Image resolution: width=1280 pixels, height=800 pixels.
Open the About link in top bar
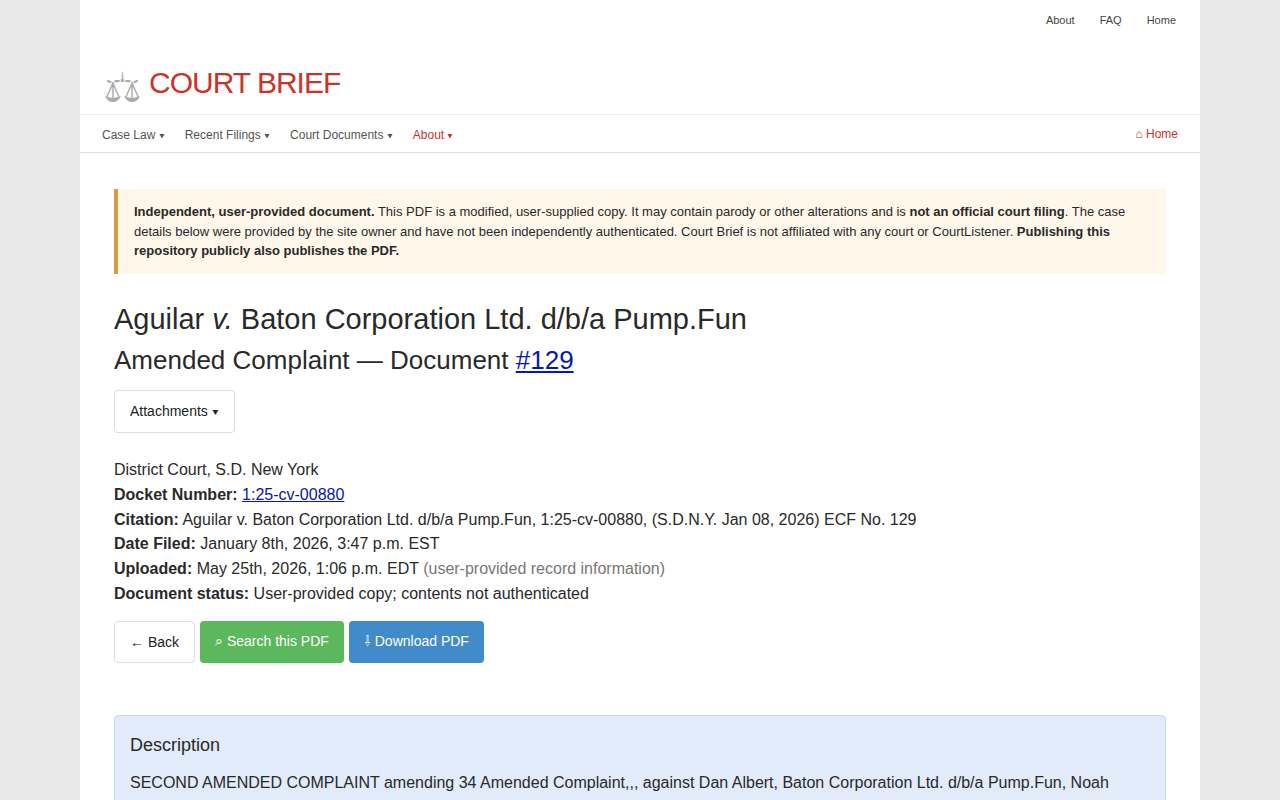pos(1060,20)
